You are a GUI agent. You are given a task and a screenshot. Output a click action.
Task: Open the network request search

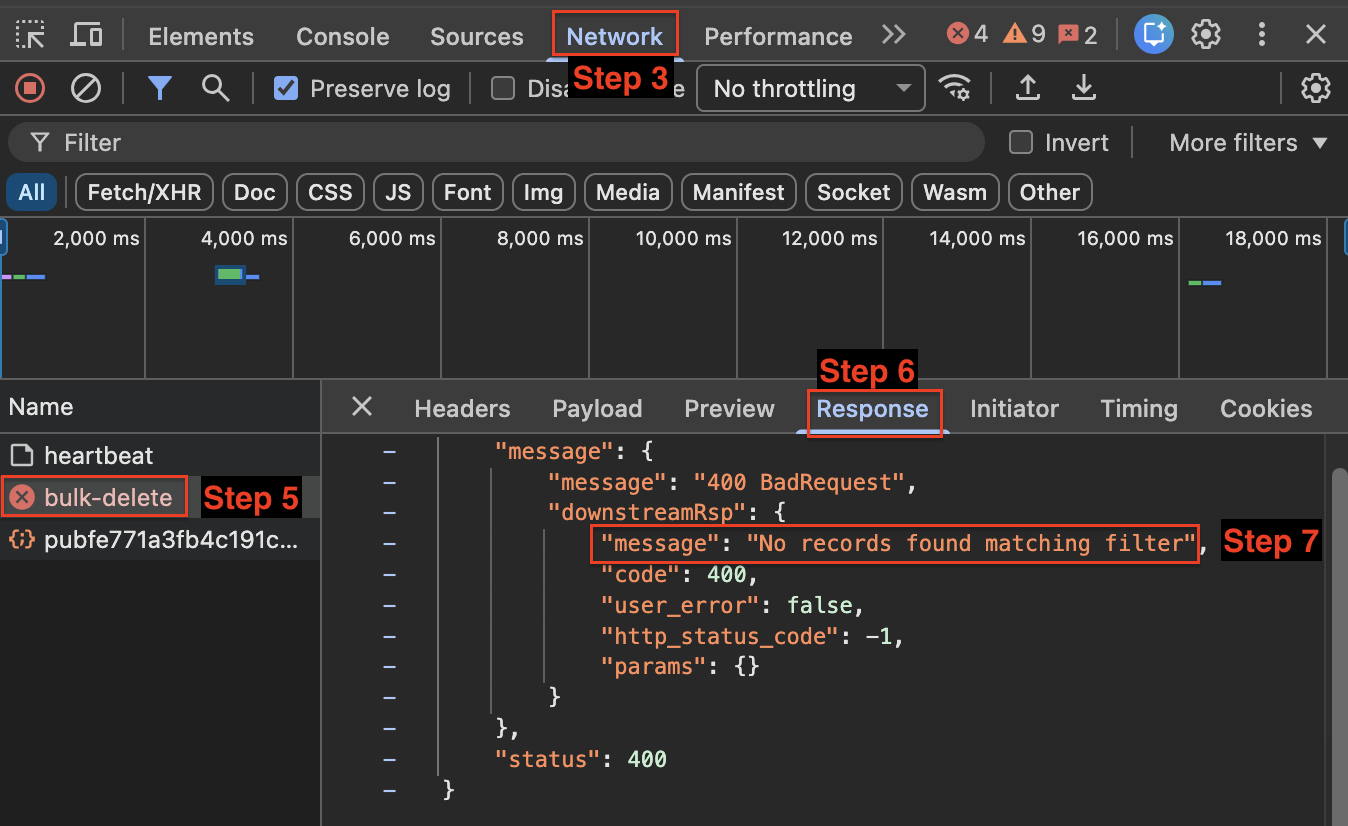tap(215, 88)
